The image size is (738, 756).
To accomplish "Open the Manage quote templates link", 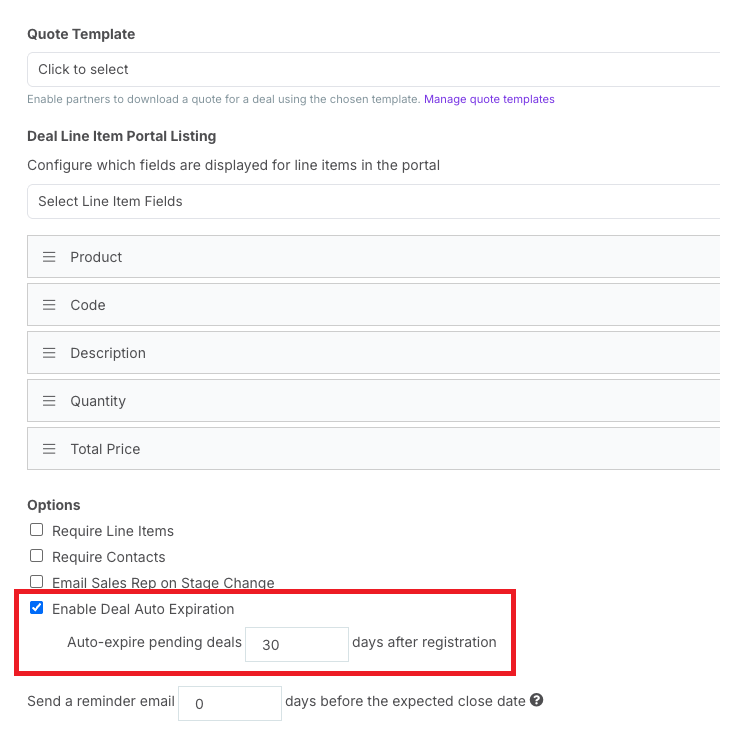I will [x=489, y=99].
